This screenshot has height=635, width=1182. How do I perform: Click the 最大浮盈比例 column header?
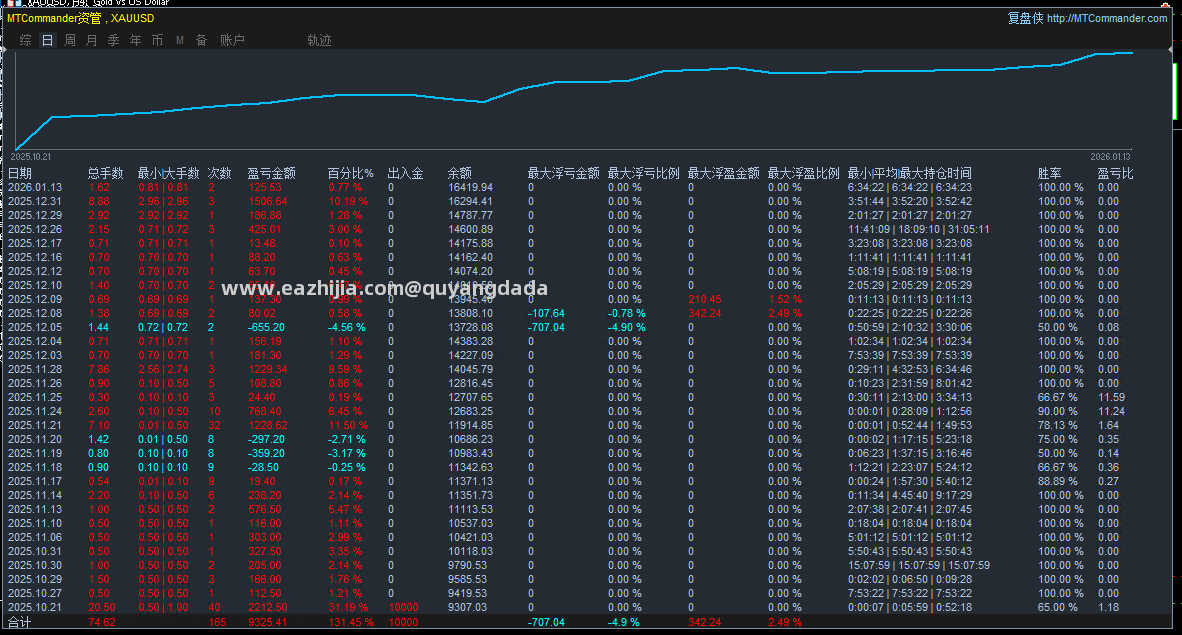pyautogui.click(x=803, y=173)
